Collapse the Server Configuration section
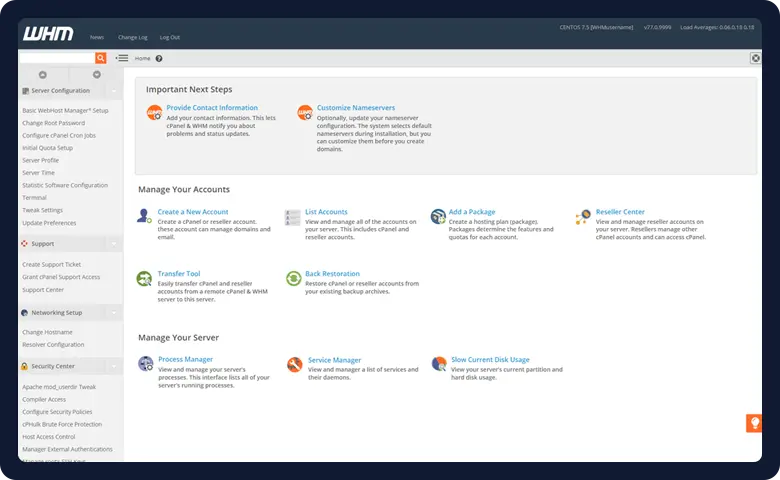Image resolution: width=780 pixels, height=480 pixels. pos(114,90)
